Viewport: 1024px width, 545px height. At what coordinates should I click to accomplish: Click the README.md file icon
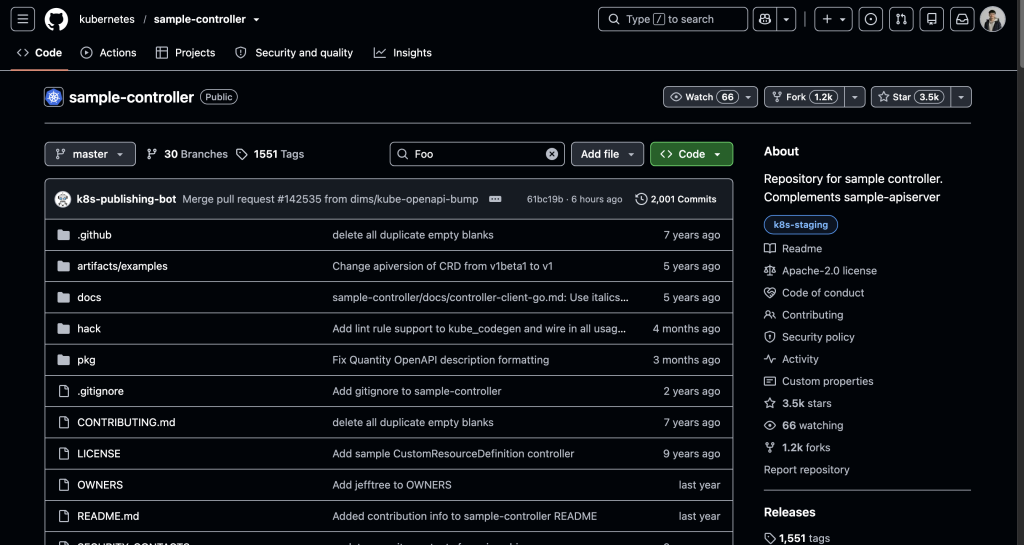pos(63,516)
